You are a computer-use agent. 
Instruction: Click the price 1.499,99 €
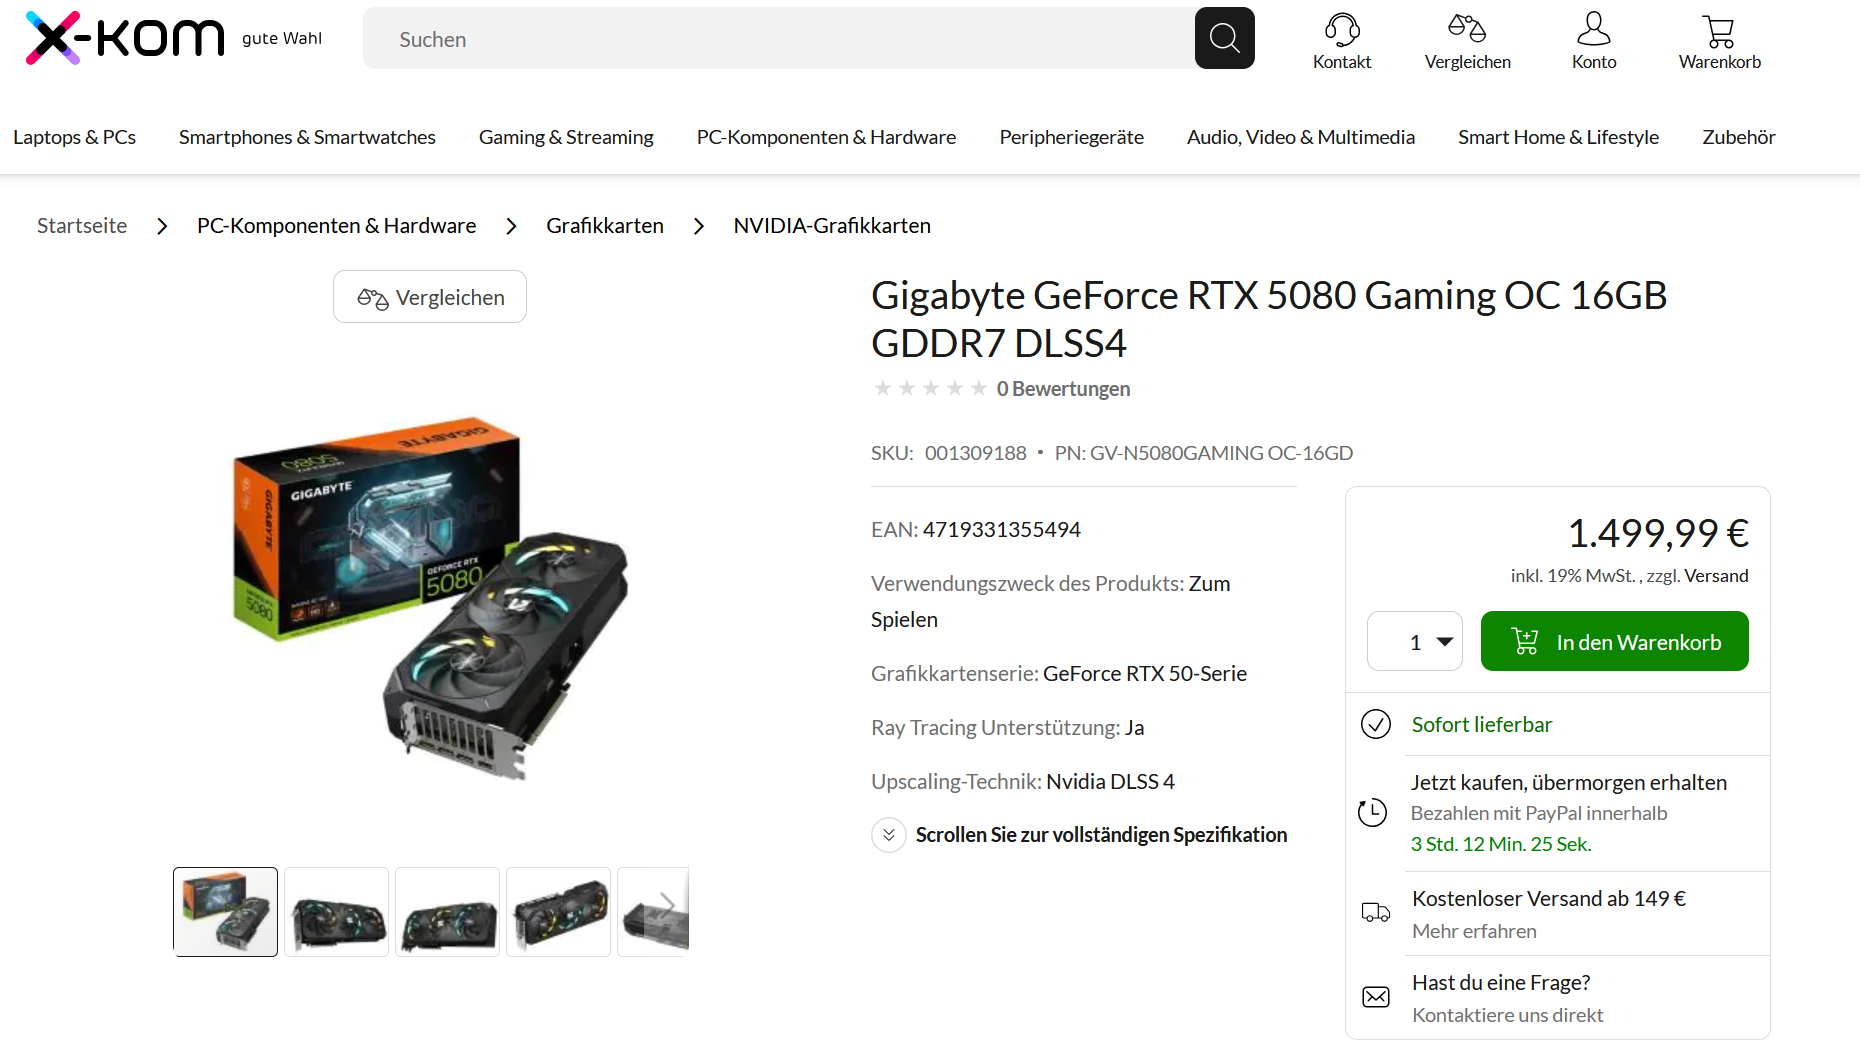pyautogui.click(x=1658, y=533)
